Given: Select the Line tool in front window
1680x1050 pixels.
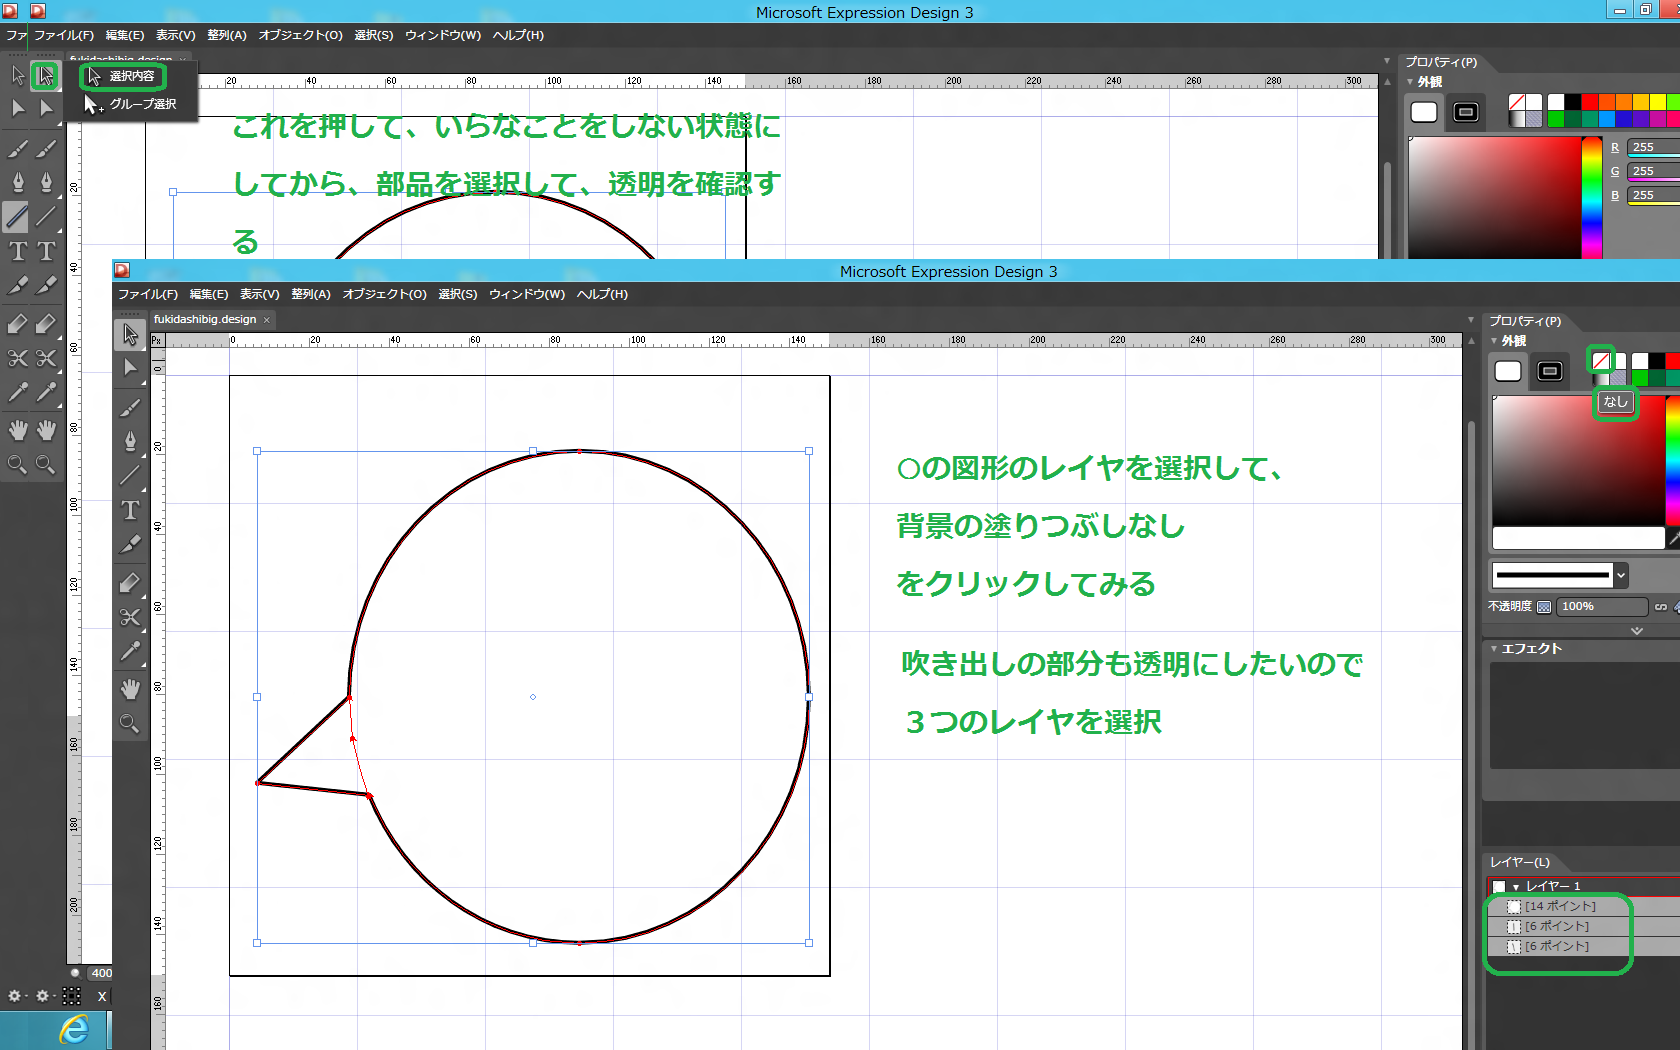Looking at the screenshot, I should [x=130, y=475].
